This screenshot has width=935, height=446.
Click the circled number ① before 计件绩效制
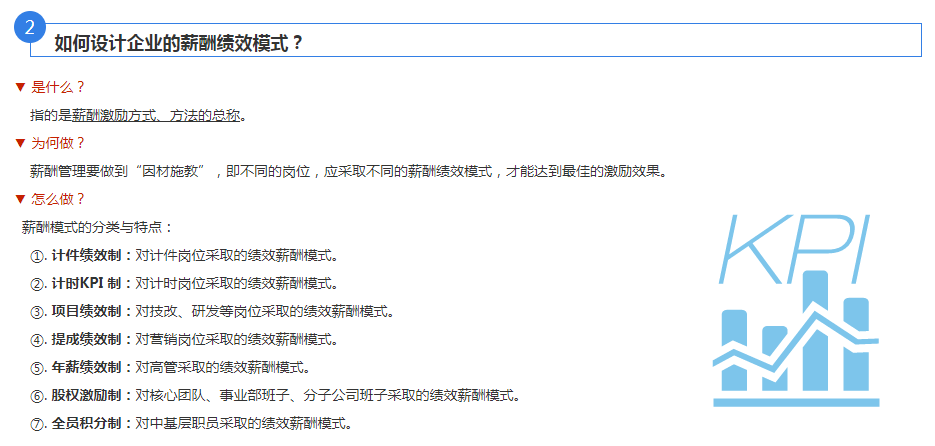tap(38, 255)
